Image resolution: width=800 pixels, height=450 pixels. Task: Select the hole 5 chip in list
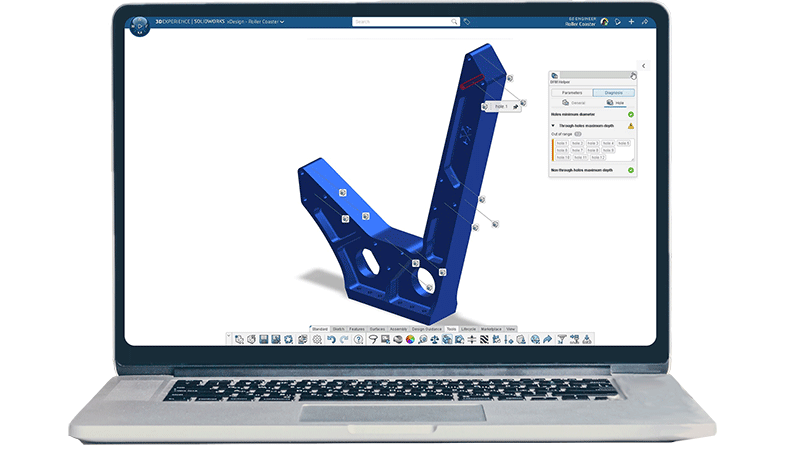click(623, 143)
